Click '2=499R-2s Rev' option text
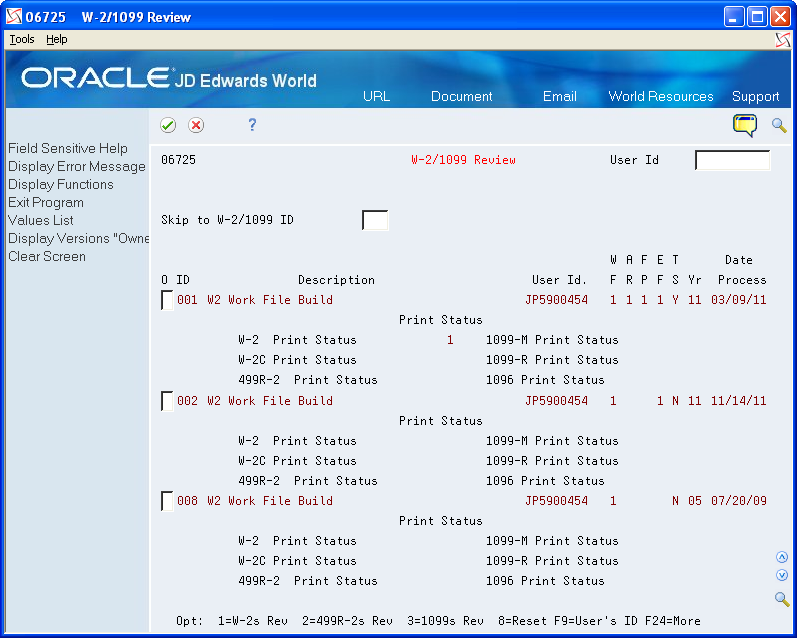 [347, 621]
